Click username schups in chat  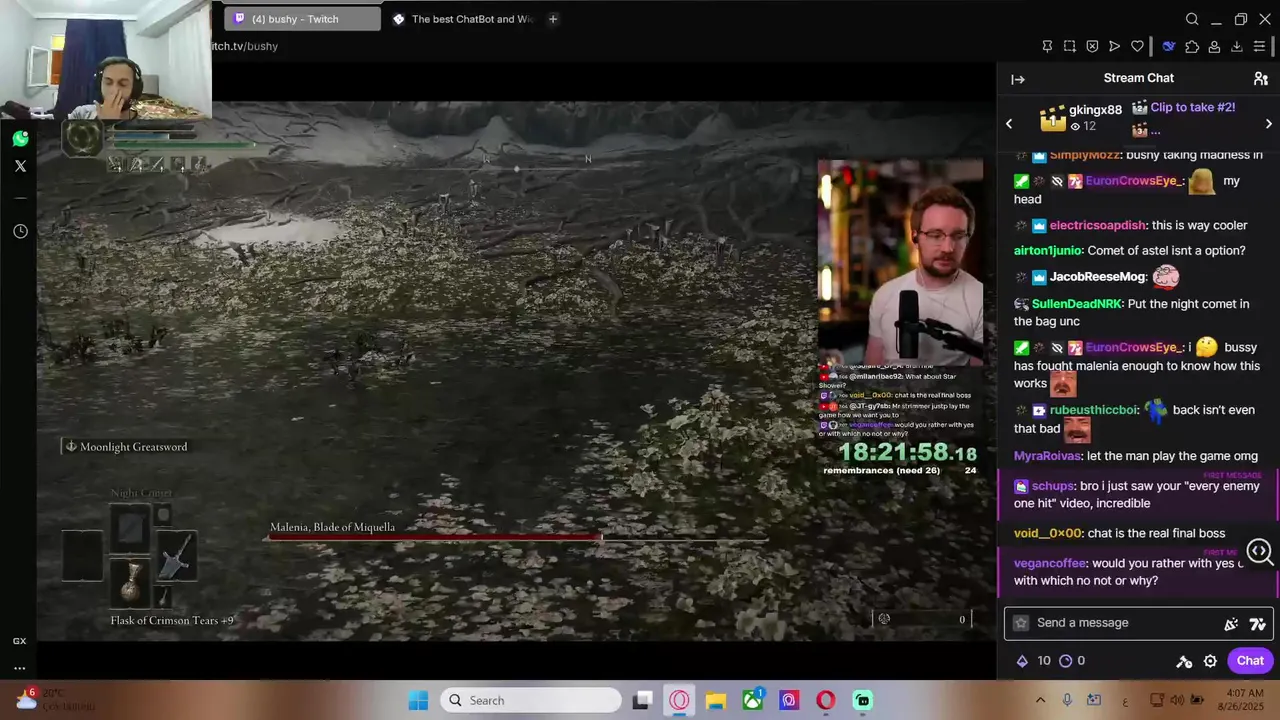pyautogui.click(x=1053, y=486)
